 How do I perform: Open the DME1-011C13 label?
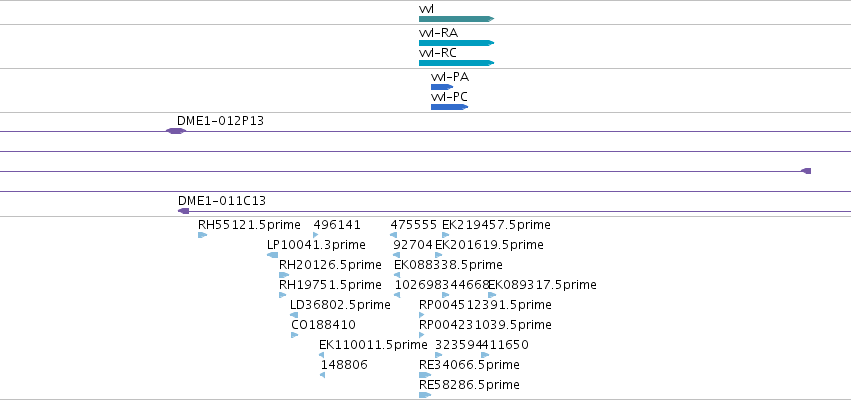tap(222, 201)
